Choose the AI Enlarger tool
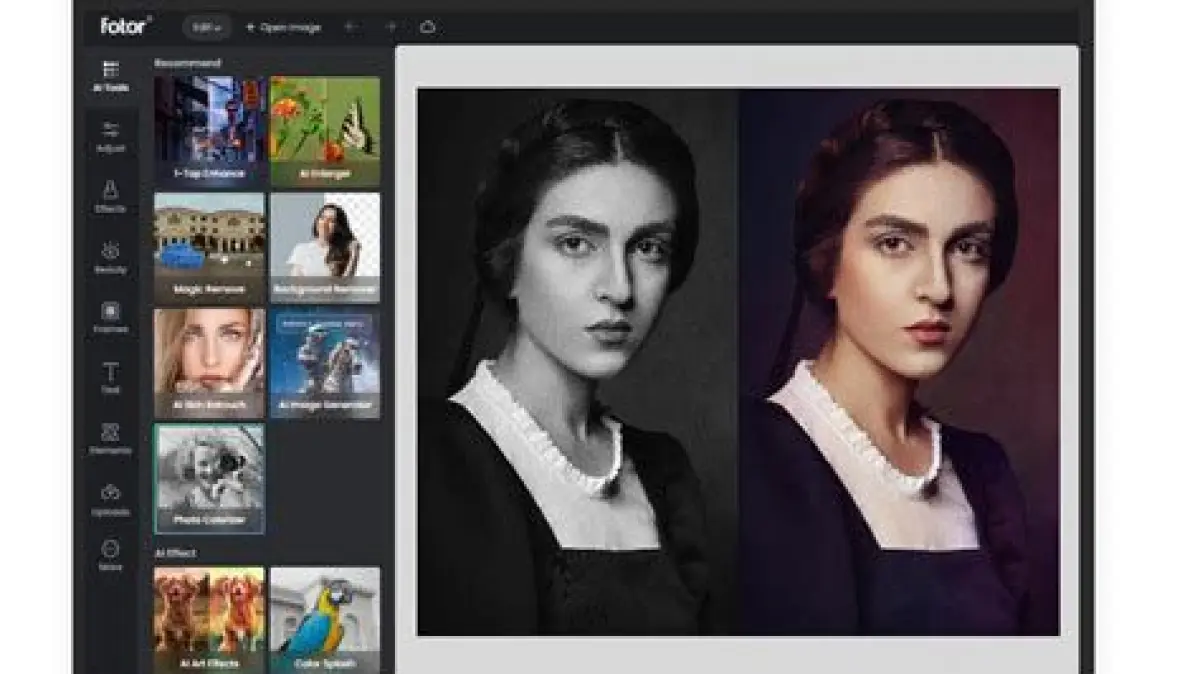Viewport: 1200px width, 674px height. coord(325,131)
